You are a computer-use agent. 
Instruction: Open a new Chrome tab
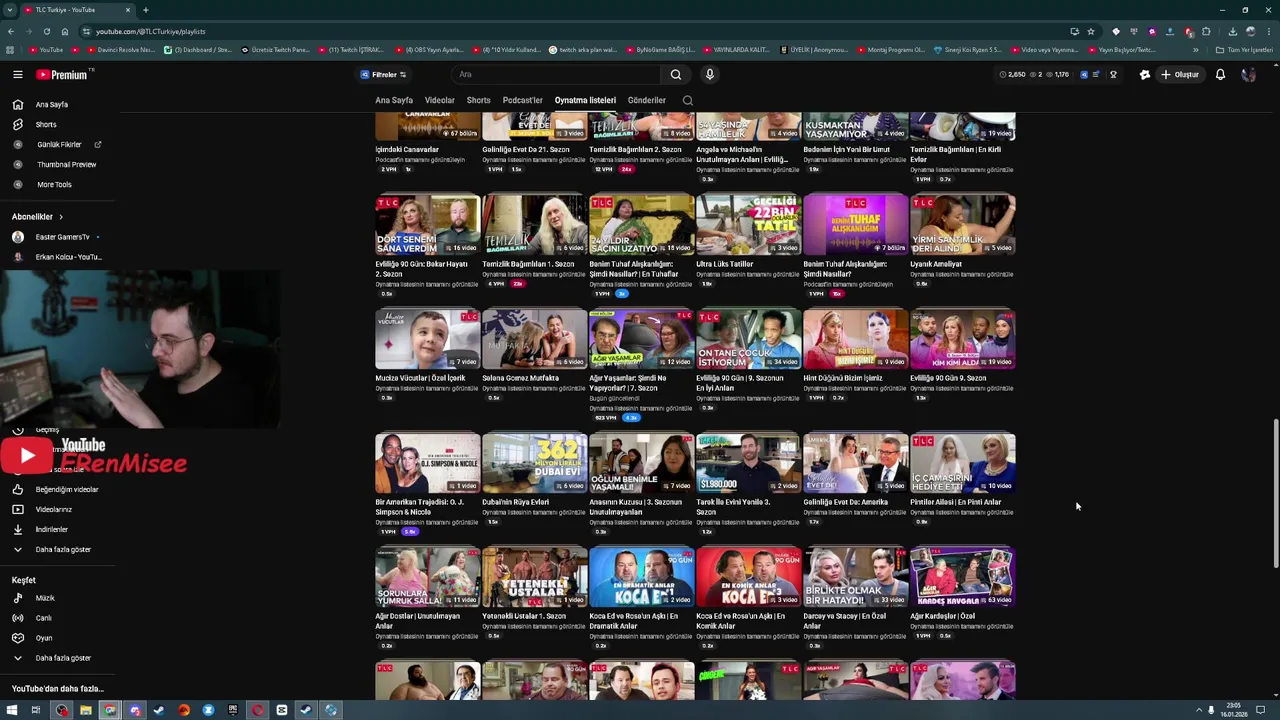coord(146,10)
